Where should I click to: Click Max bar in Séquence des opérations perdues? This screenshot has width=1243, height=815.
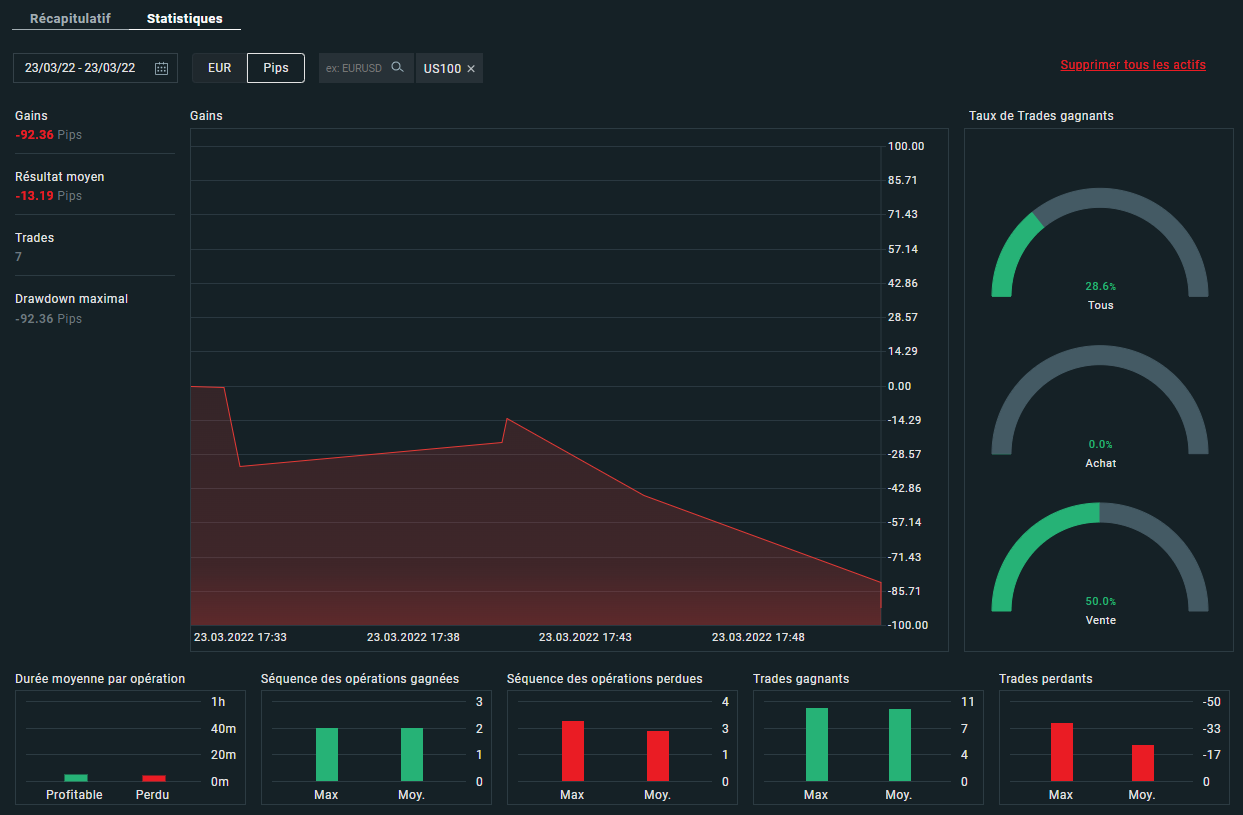pyautogui.click(x=572, y=751)
